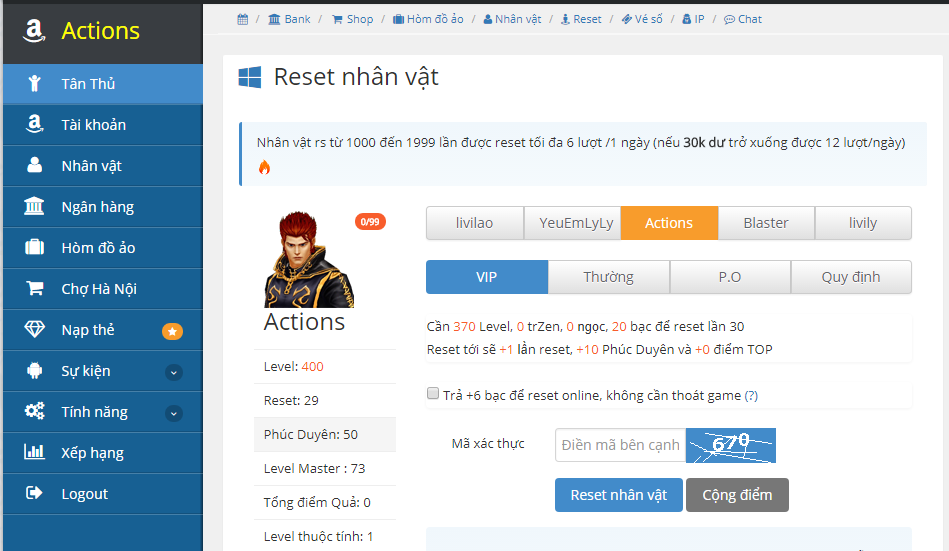Click the calendar icon in breadcrumb bar
The height and width of the screenshot is (551, 949).
(x=243, y=19)
